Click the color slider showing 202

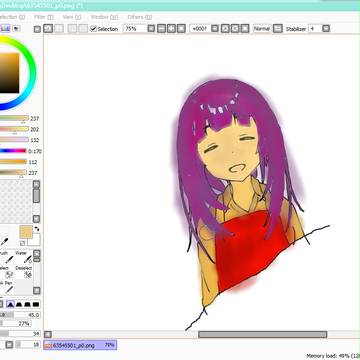(x=14, y=129)
